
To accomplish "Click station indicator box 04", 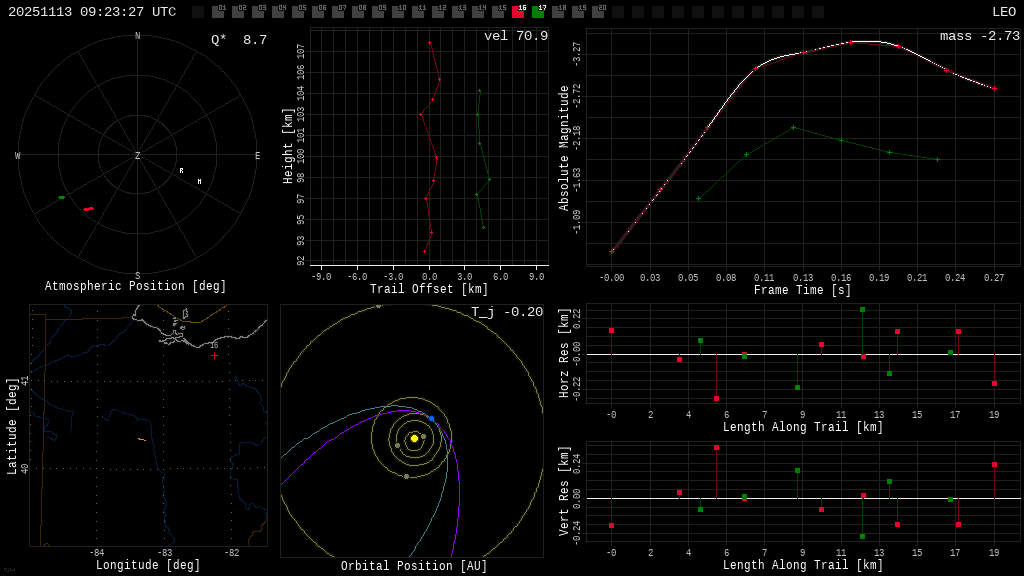I will click(278, 12).
